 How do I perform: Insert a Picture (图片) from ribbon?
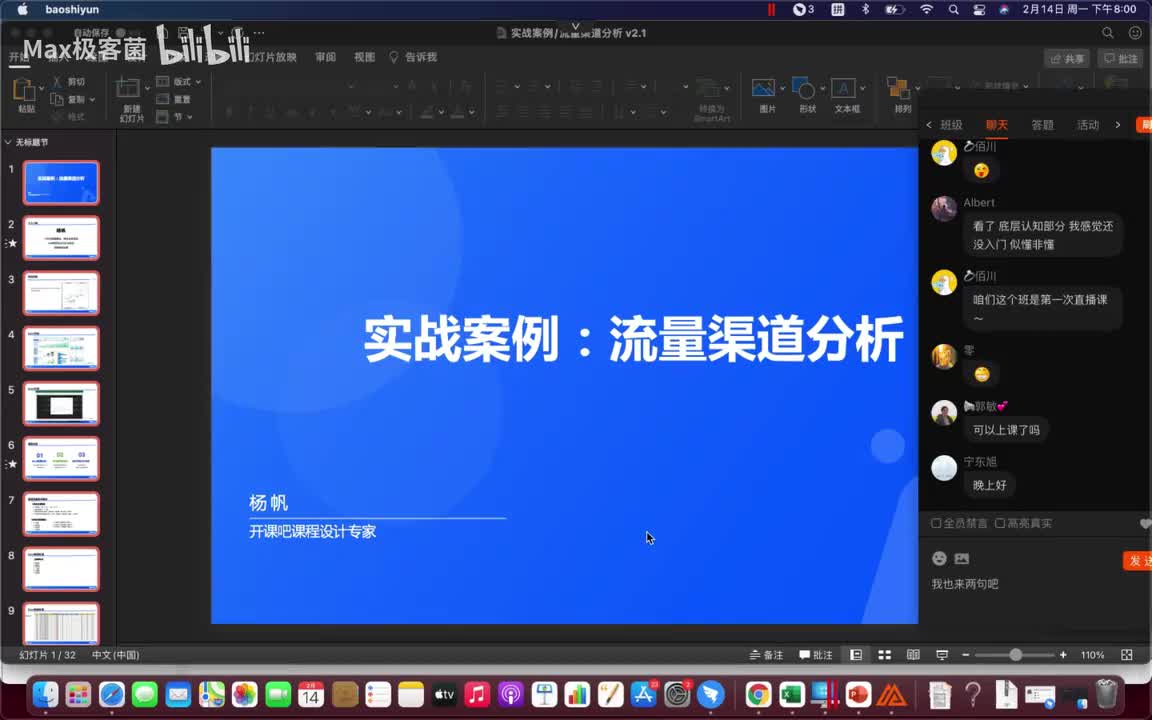tap(763, 88)
